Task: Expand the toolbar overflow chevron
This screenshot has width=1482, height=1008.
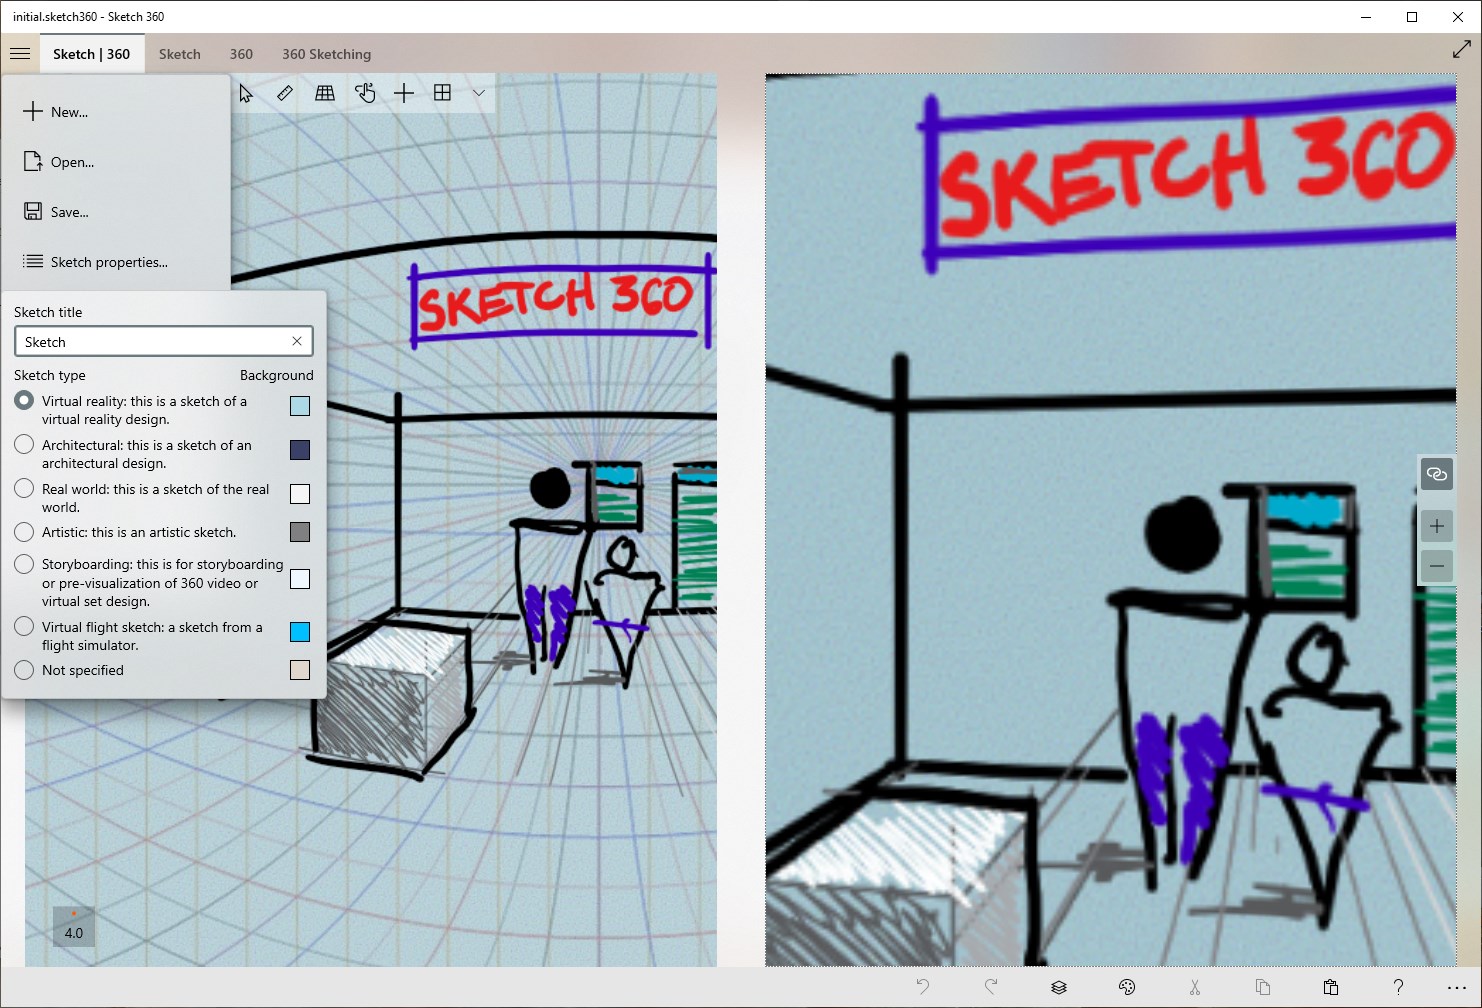Action: pos(479,93)
